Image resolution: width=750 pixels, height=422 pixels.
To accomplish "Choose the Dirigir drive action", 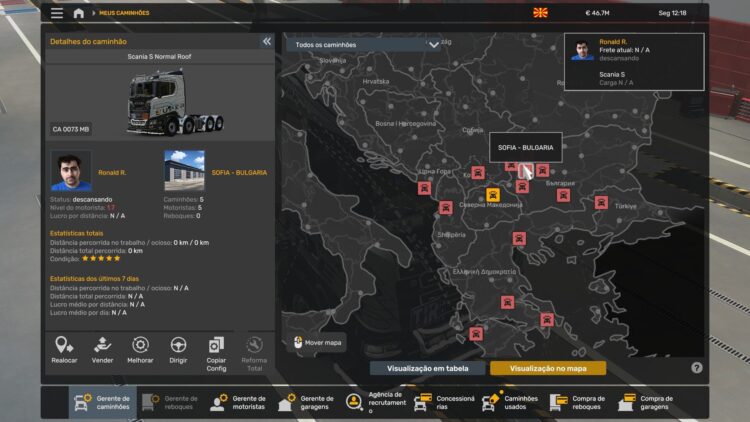I will click(x=178, y=350).
